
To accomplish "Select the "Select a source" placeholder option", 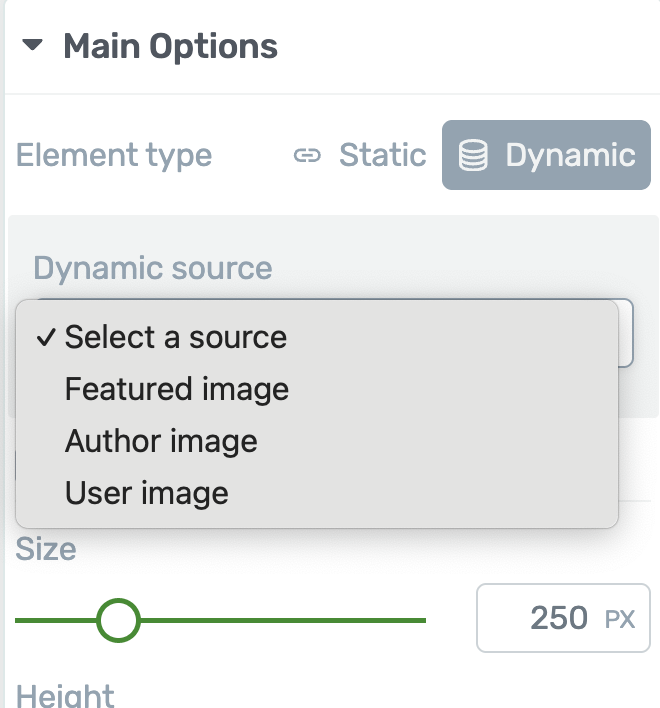I will pos(176,338).
